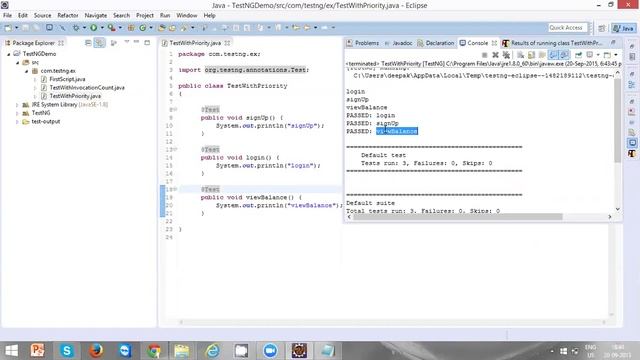This screenshot has width=640, height=360.
Task: Open the External Tools dropdown arrow
Action: 120,28
